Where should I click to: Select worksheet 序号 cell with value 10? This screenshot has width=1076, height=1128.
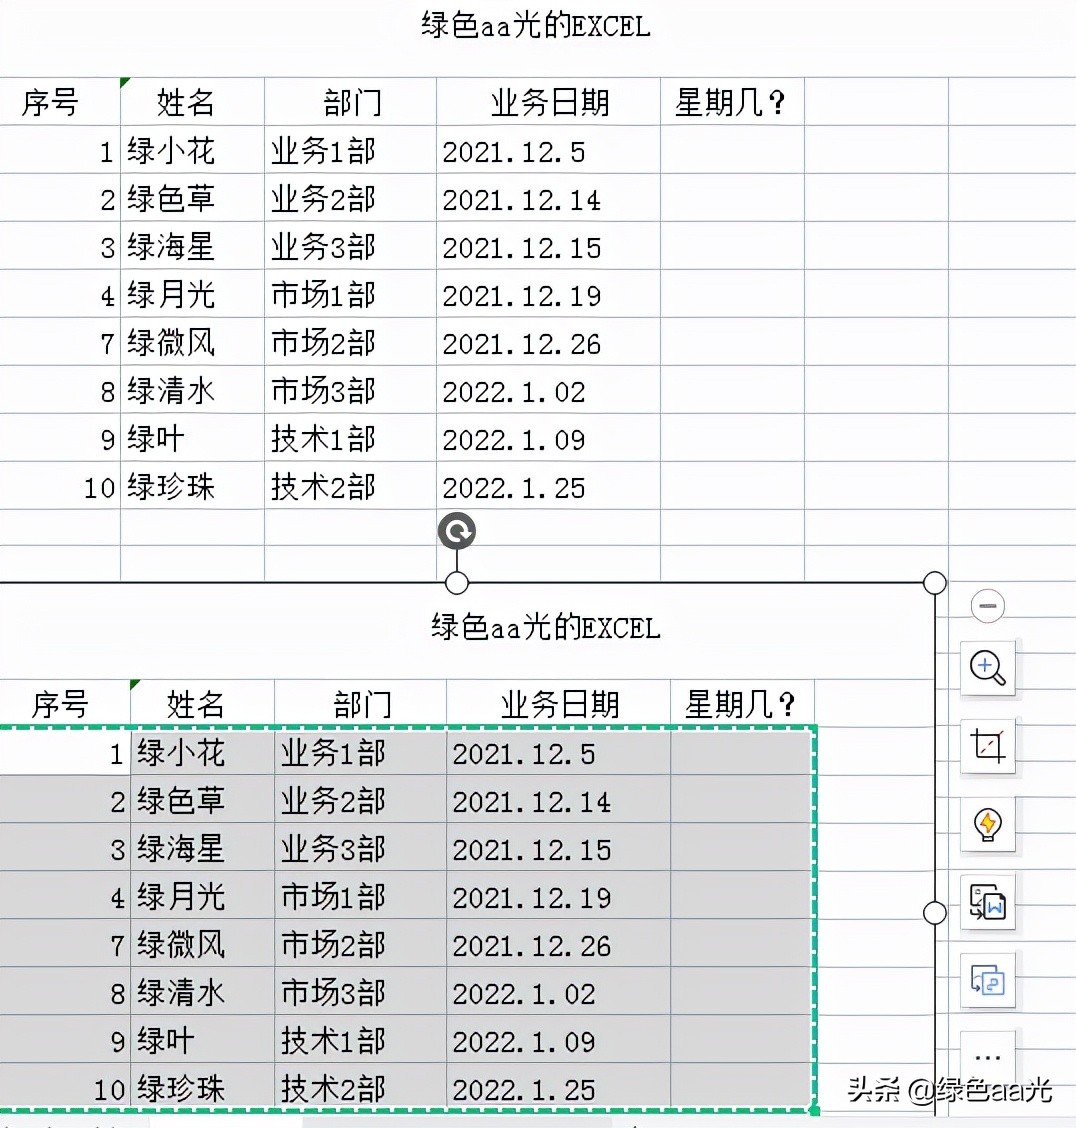coord(60,486)
